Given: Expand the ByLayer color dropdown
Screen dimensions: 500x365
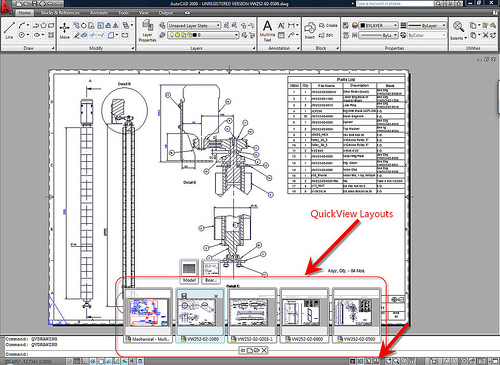Looking at the screenshot, I should 378,25.
